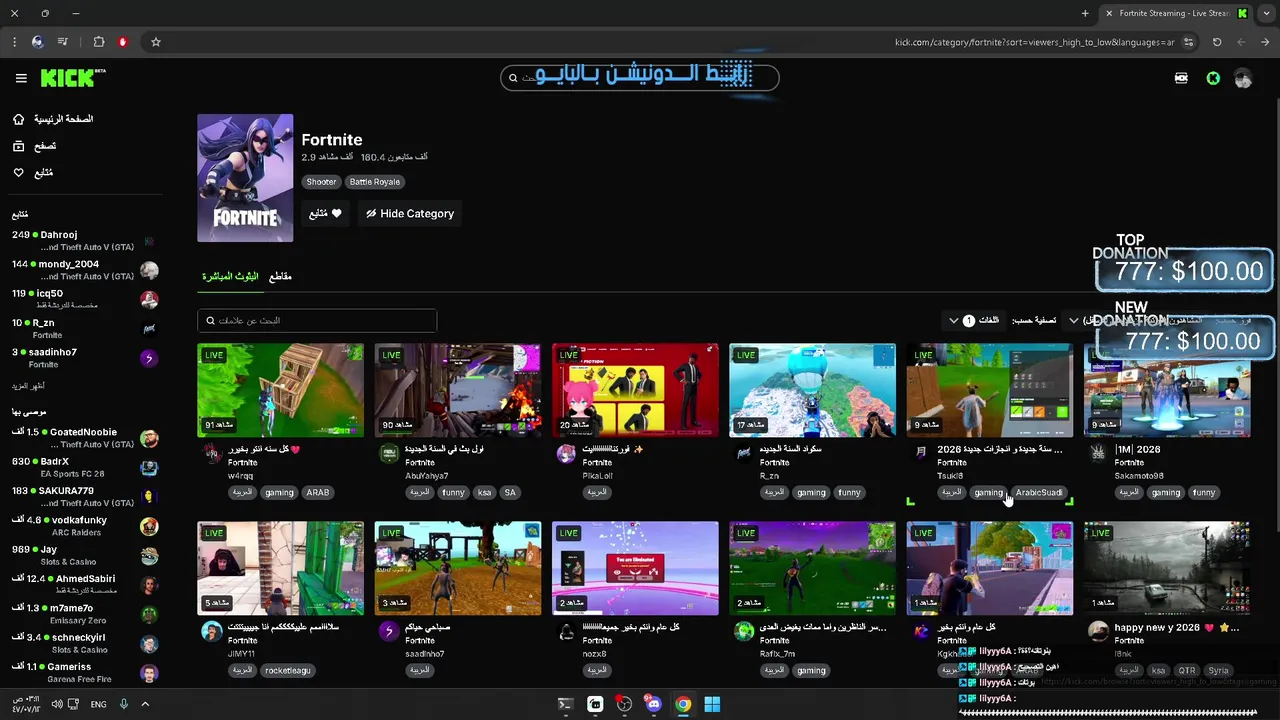Click the microphone icon in system tray

[x=124, y=704]
